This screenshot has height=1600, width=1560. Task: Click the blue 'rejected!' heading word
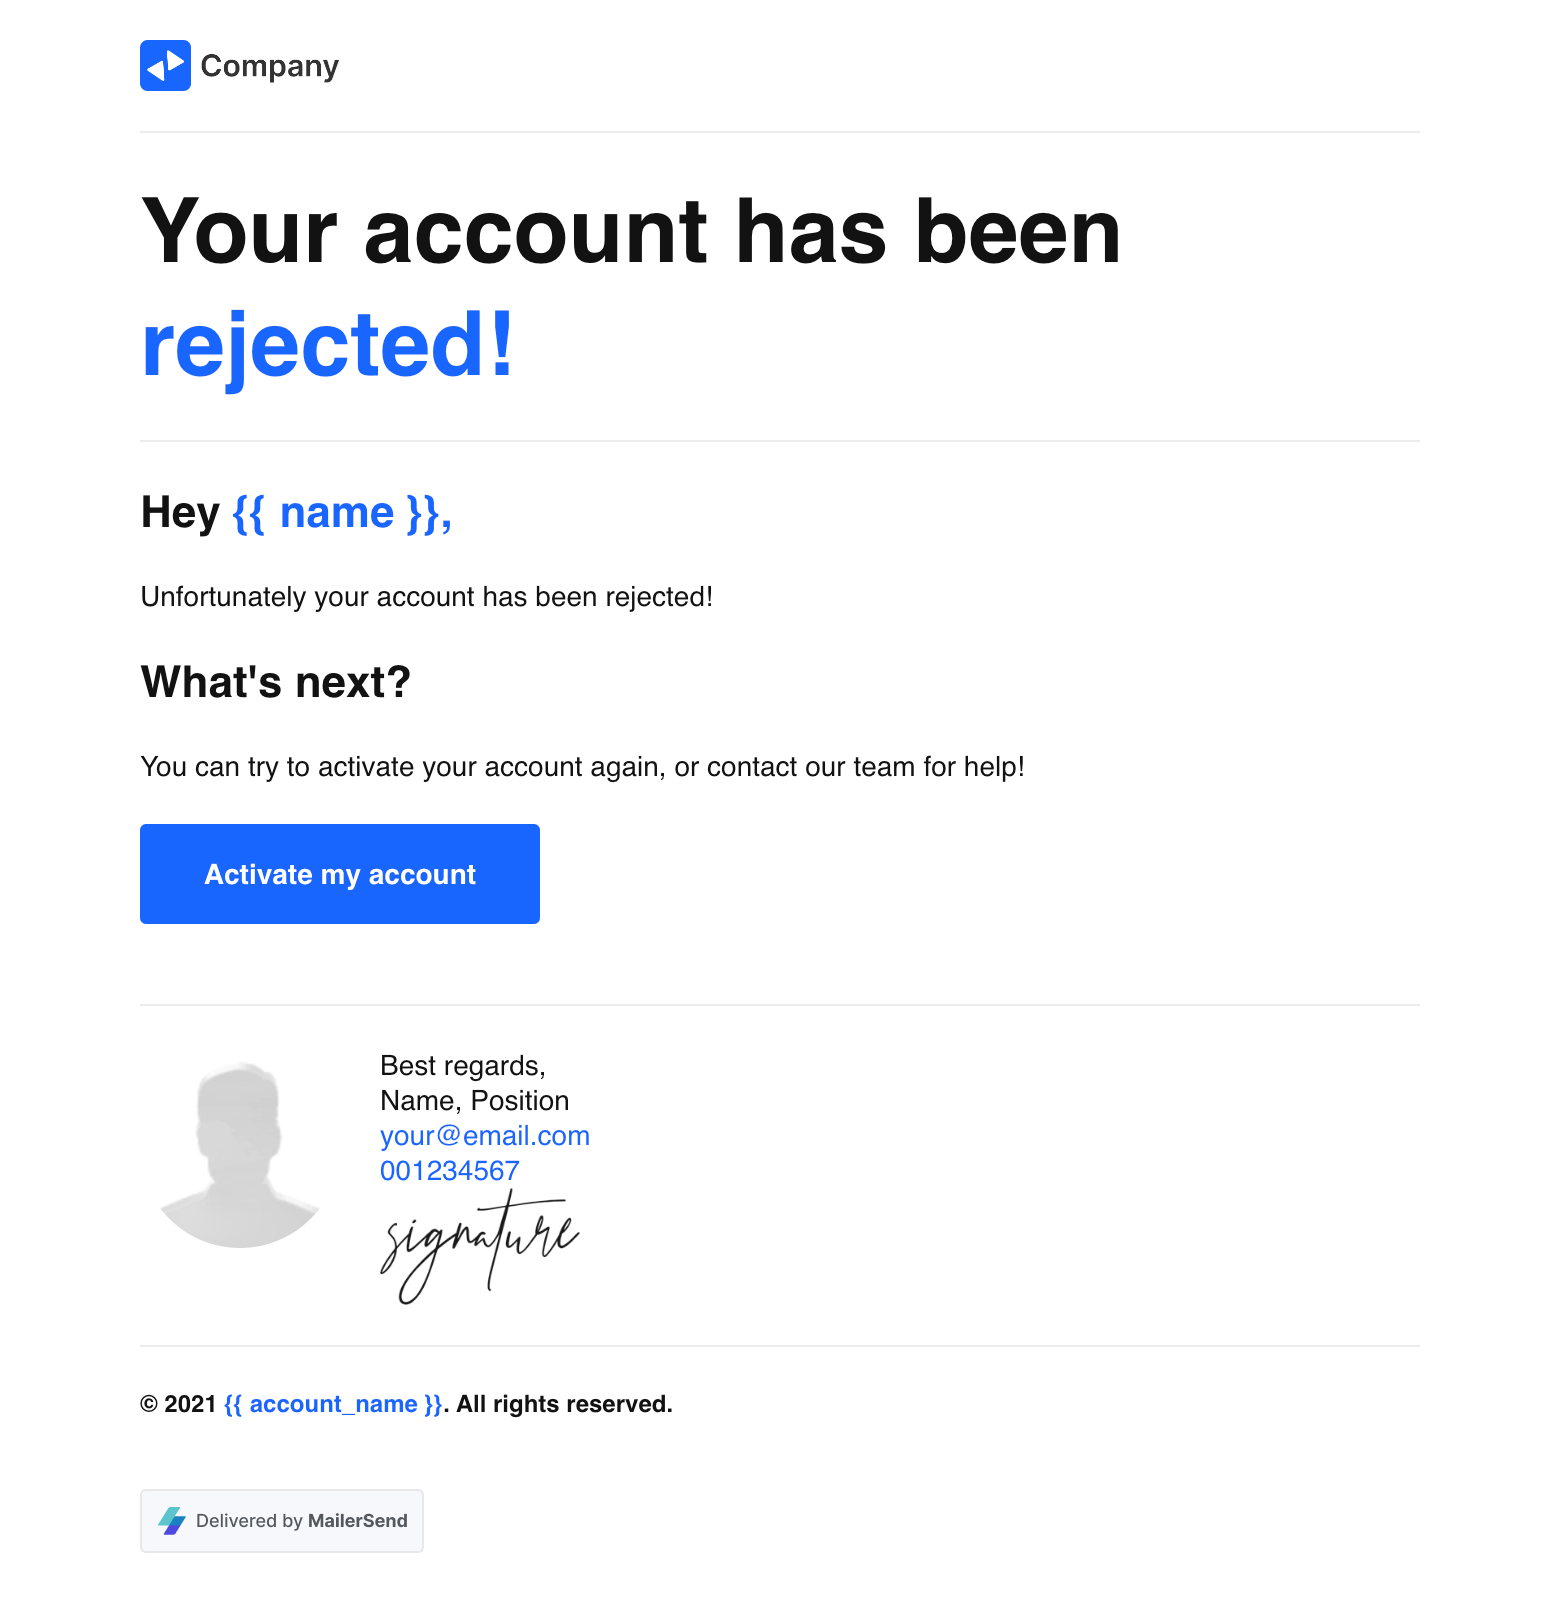pyautogui.click(x=327, y=345)
